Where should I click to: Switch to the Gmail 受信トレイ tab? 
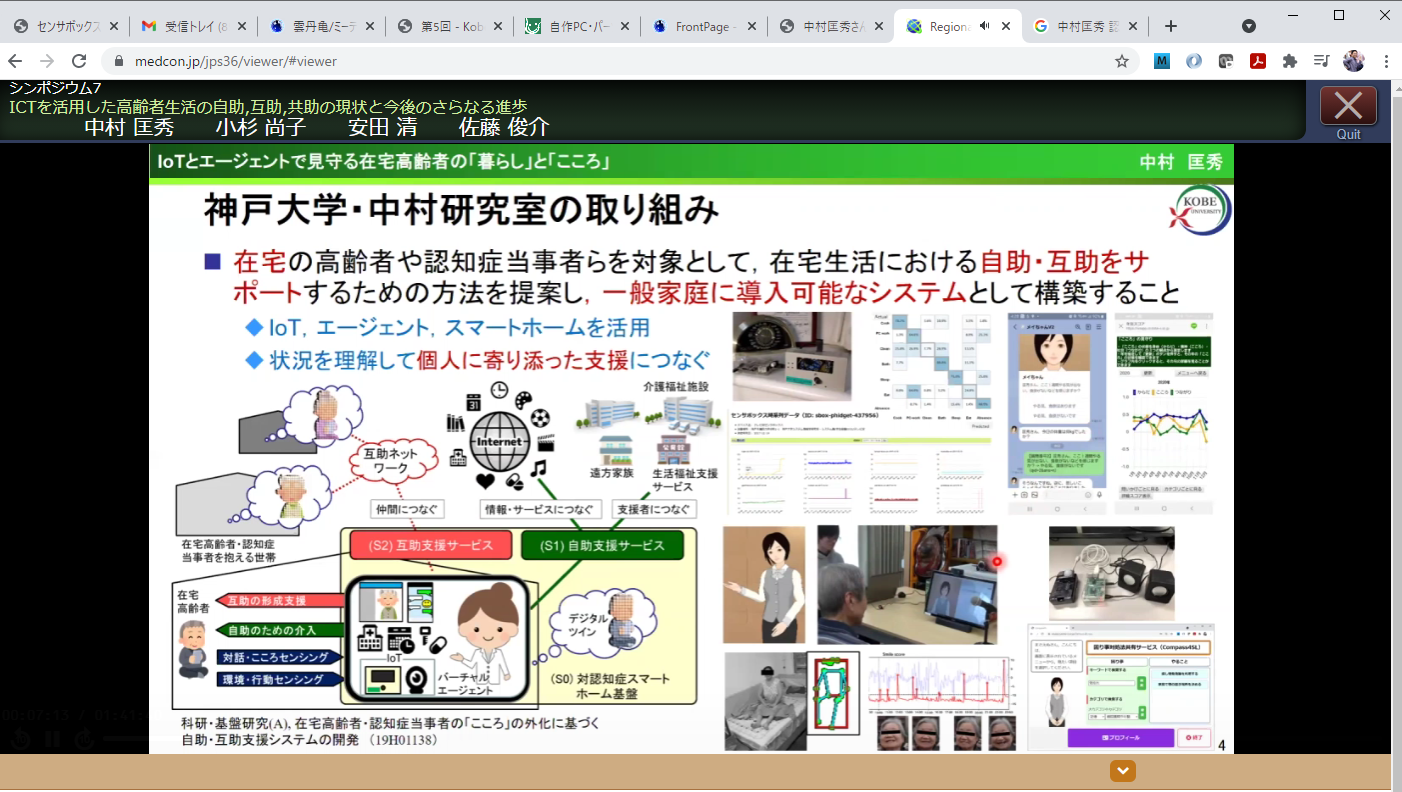click(190, 26)
